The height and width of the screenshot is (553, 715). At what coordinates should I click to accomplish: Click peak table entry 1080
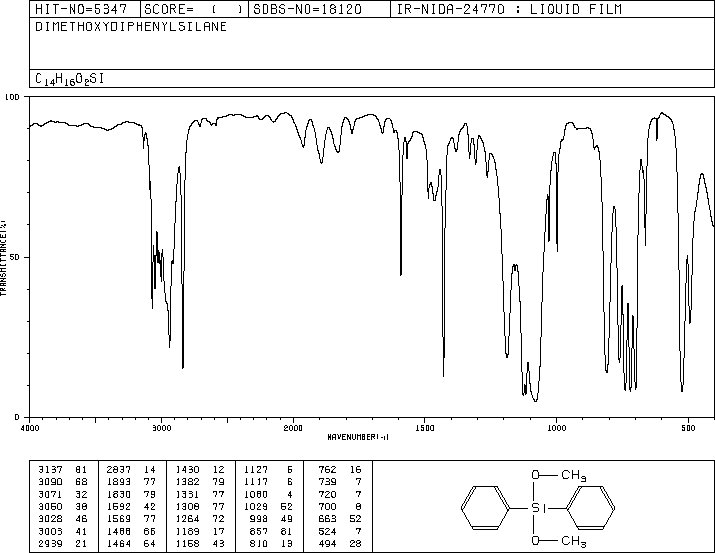click(x=256, y=494)
